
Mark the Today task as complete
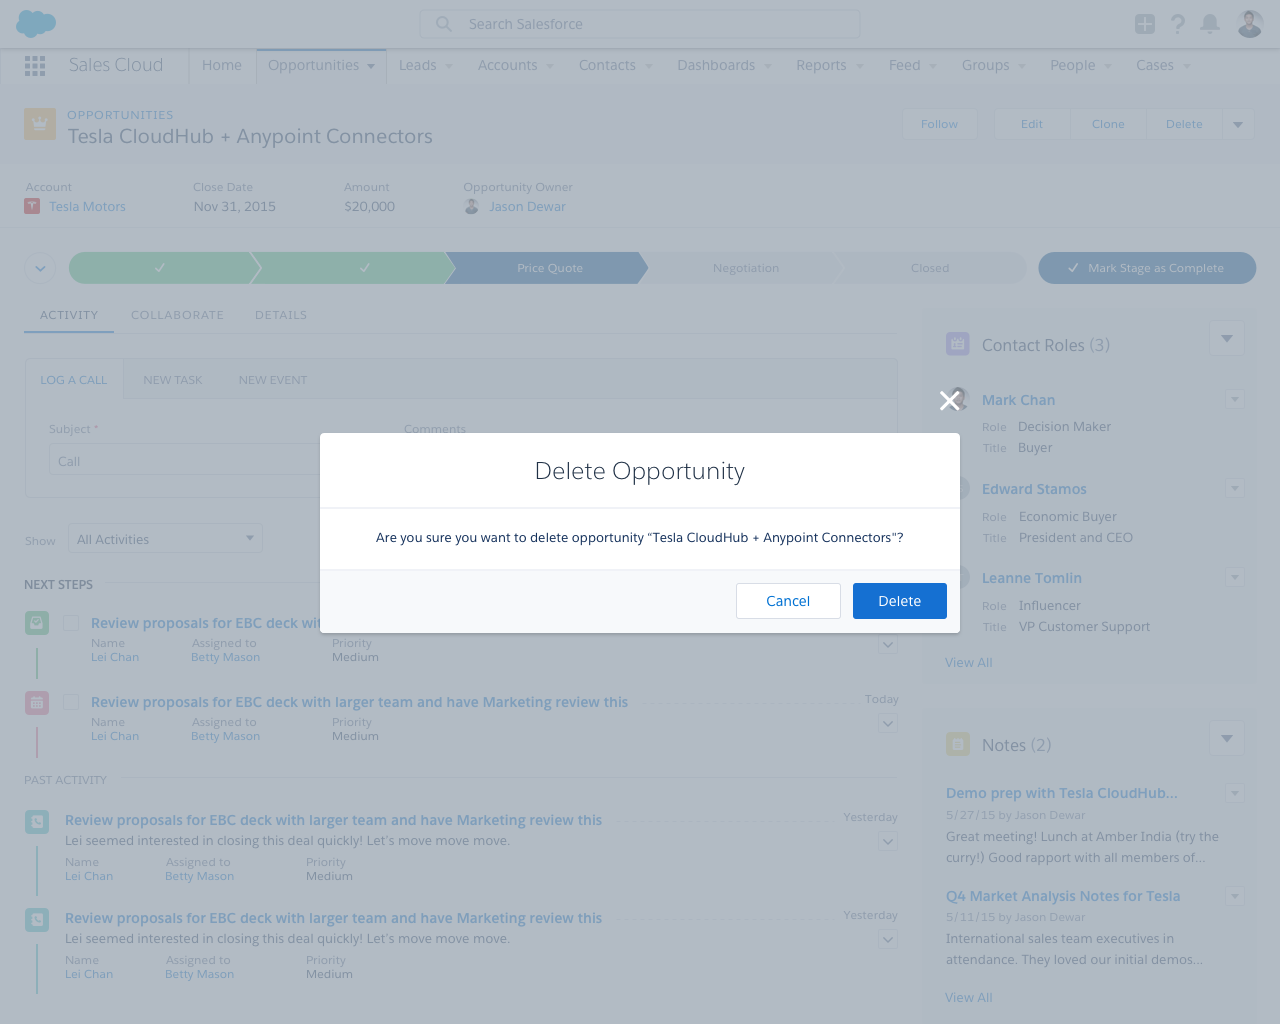click(x=70, y=701)
